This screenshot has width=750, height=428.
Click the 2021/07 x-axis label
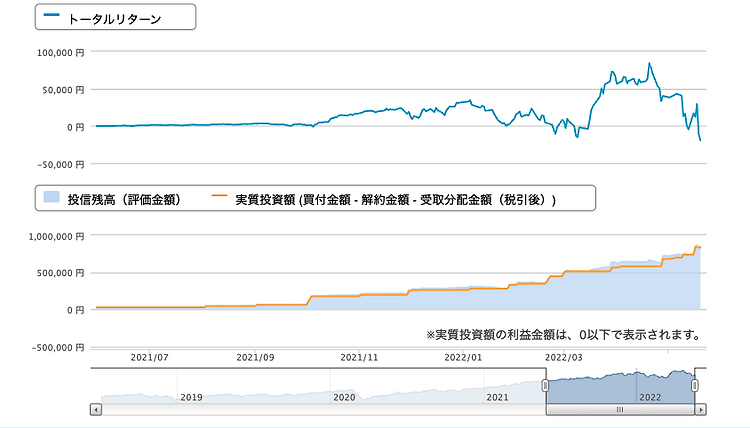(x=150, y=357)
